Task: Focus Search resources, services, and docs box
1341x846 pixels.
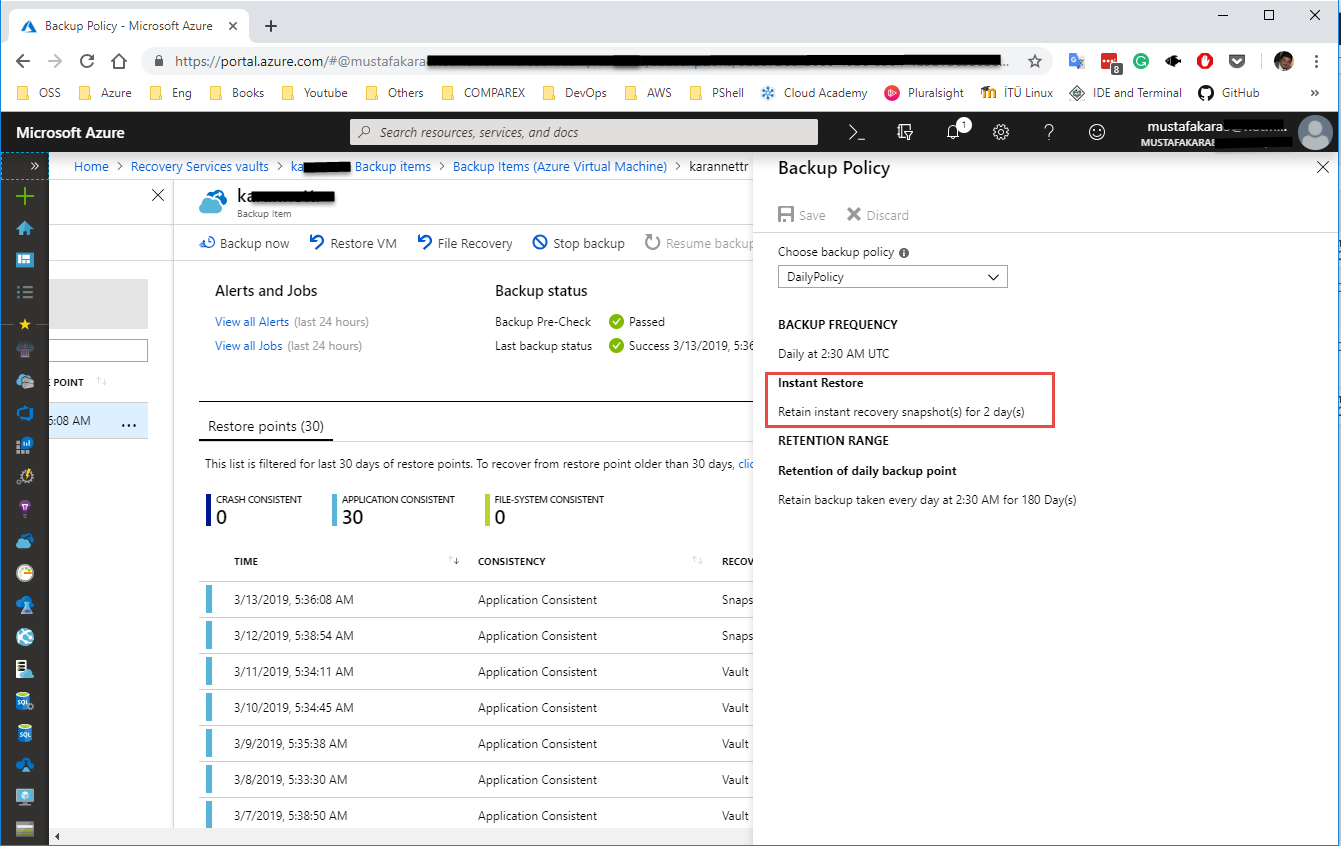Action: [x=584, y=132]
